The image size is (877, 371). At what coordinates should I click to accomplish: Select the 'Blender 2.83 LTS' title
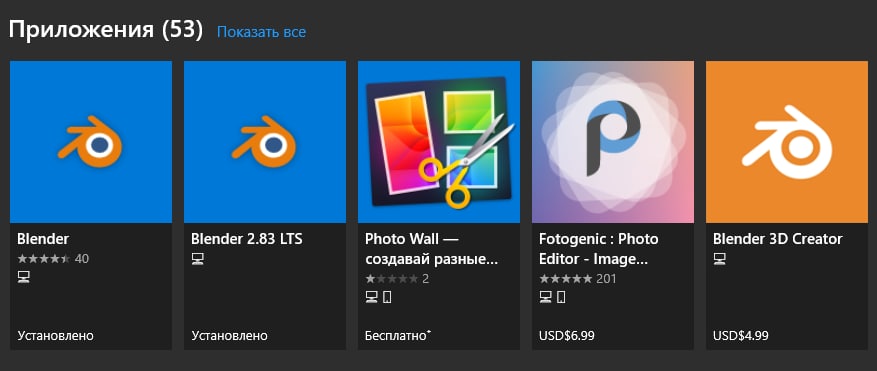[247, 239]
